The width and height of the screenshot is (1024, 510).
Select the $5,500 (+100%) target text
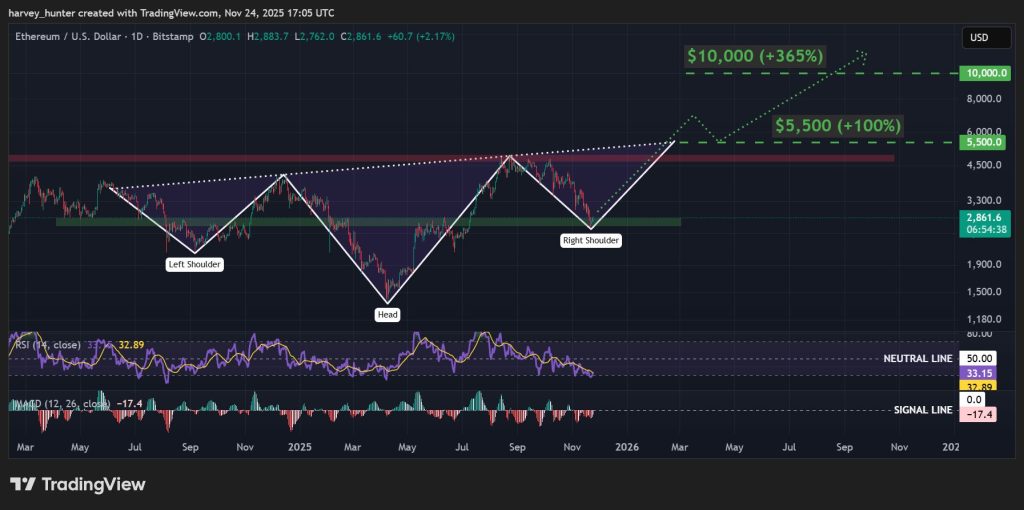pos(838,125)
